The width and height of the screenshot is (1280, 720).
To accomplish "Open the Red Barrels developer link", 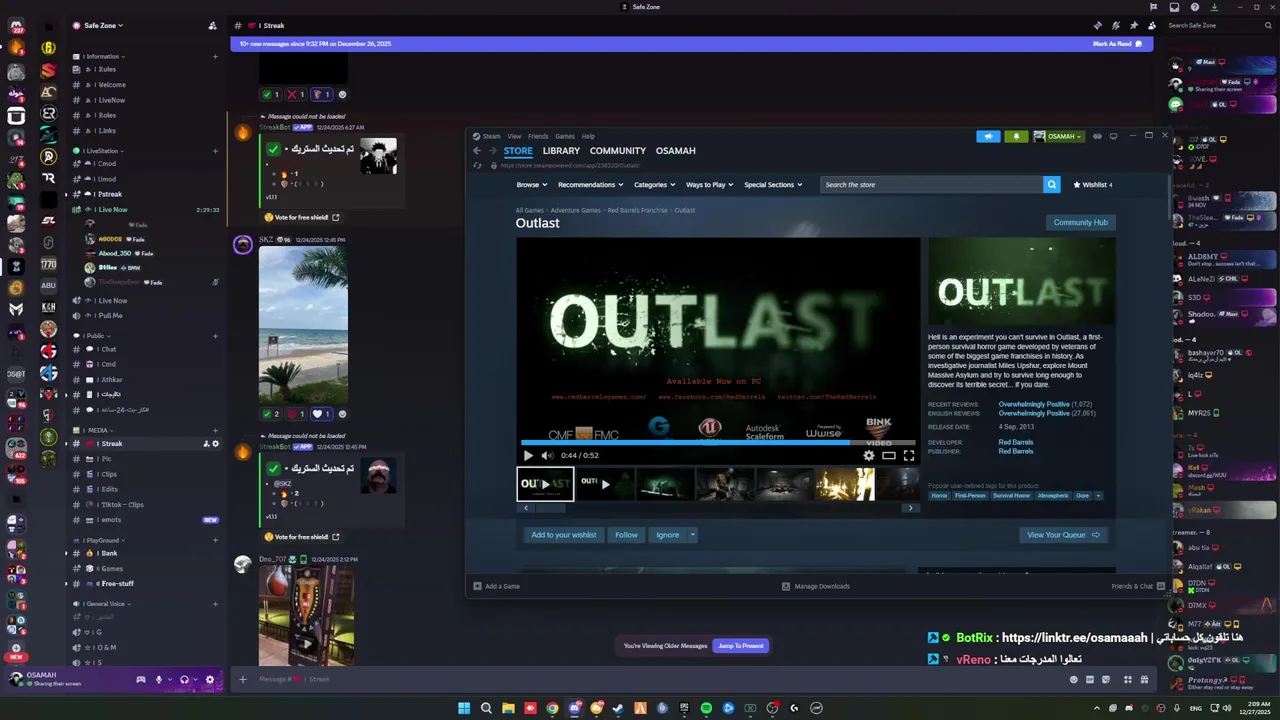I will (1016, 442).
